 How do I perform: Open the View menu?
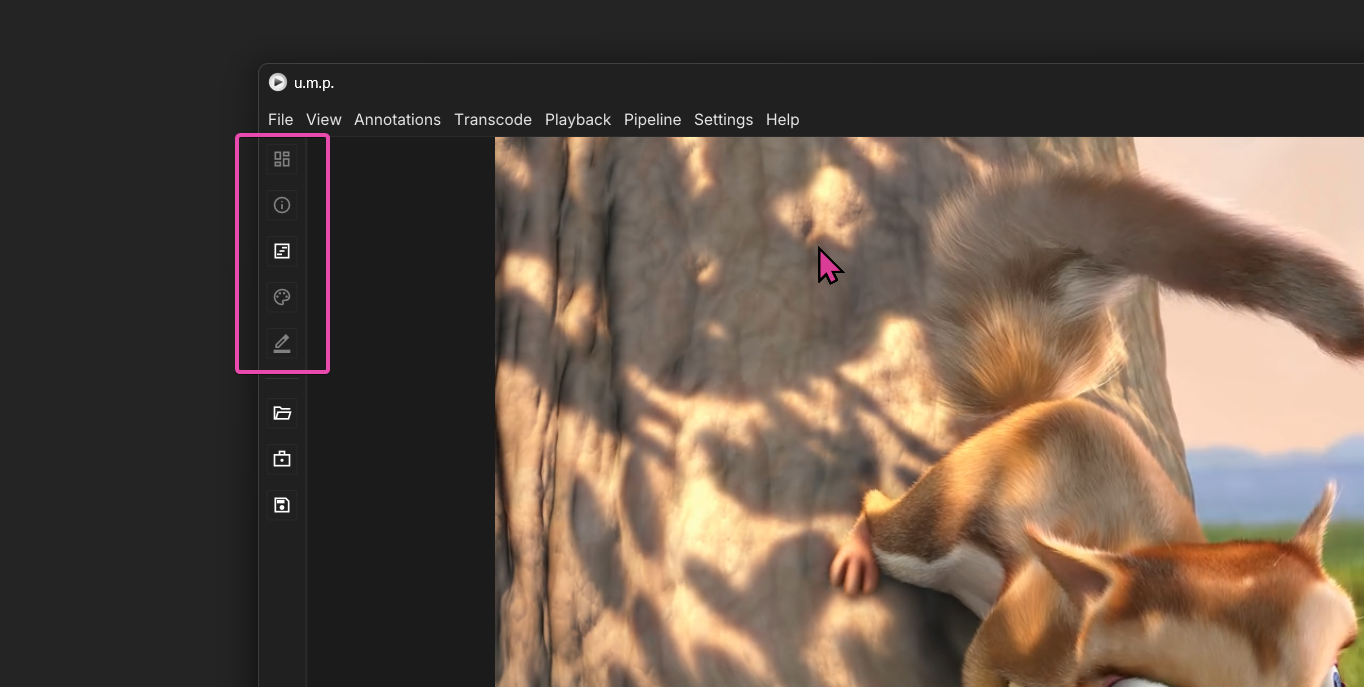pos(323,119)
